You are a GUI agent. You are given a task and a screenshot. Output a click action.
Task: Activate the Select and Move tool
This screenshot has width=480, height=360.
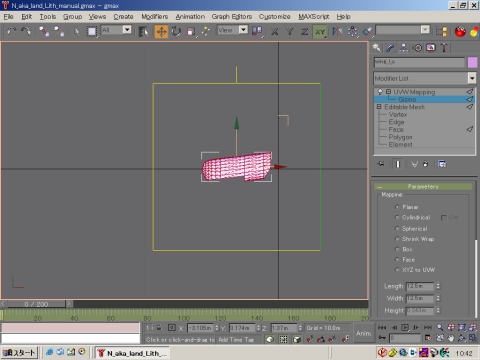tap(161, 32)
